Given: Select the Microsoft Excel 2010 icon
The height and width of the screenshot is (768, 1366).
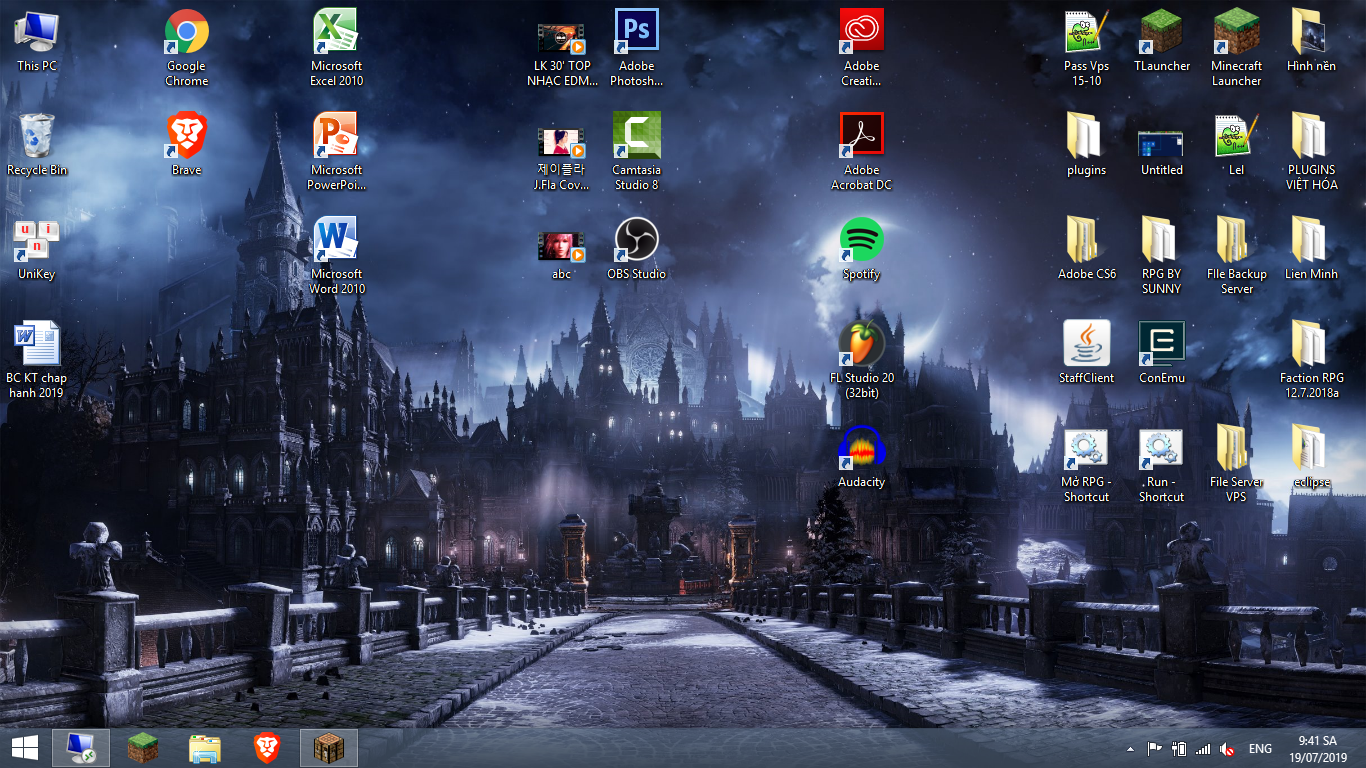Looking at the screenshot, I should click(x=336, y=32).
